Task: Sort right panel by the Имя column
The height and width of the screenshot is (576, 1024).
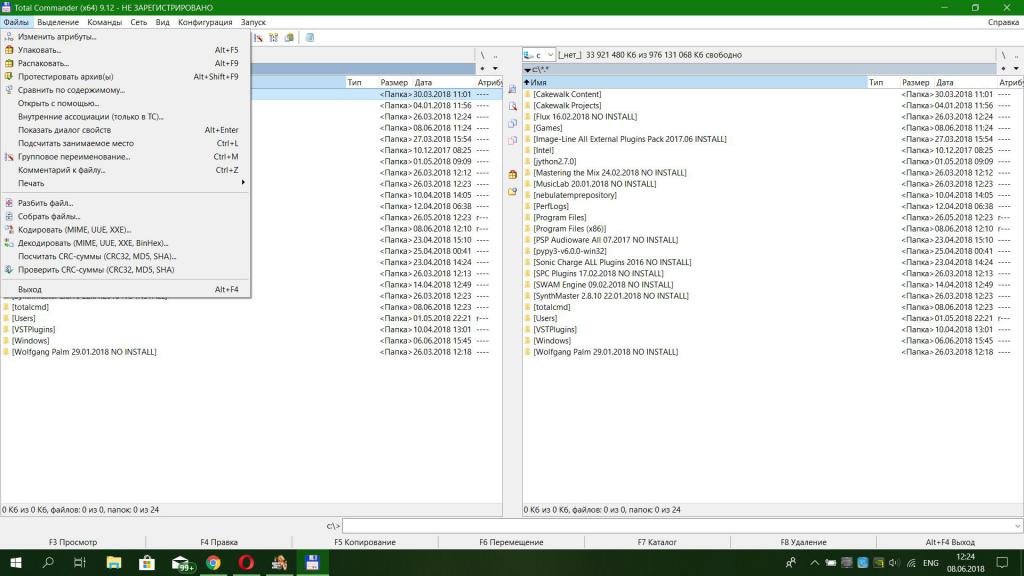Action: (694, 82)
